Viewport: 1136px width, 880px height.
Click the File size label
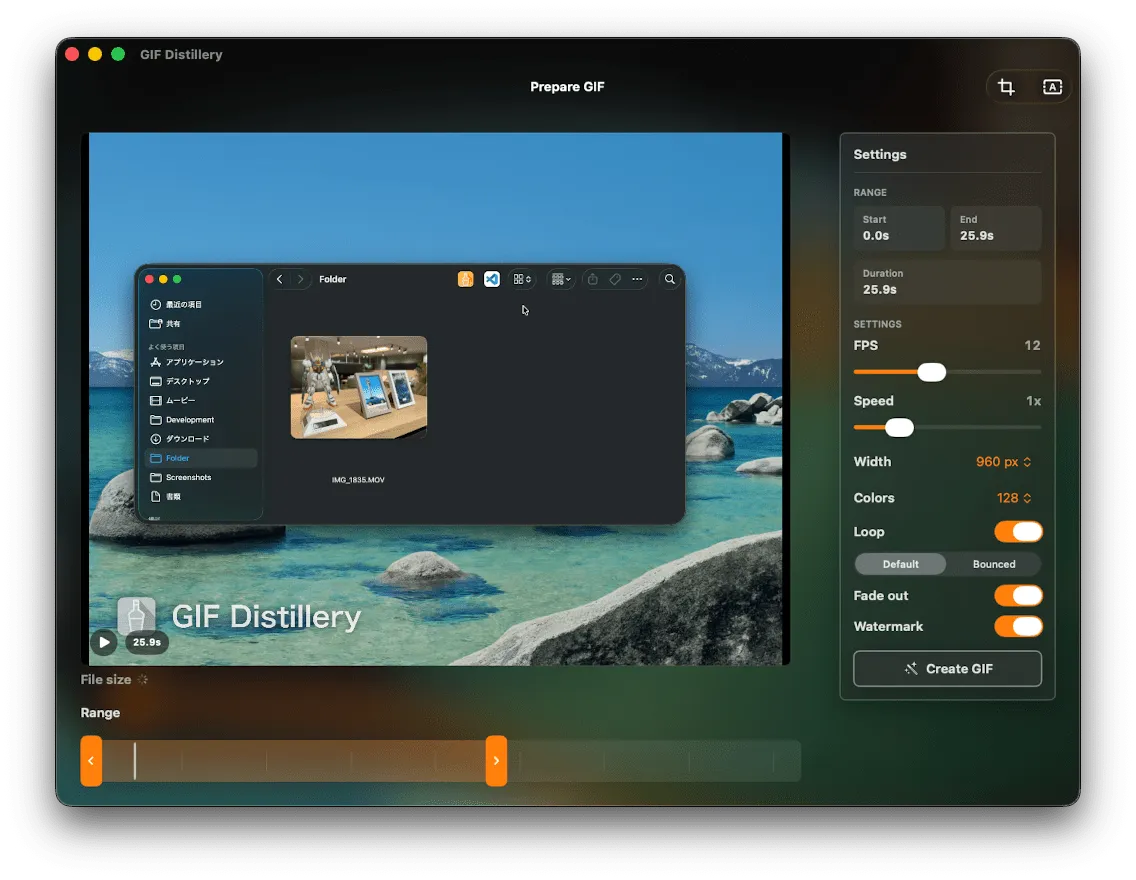point(106,679)
